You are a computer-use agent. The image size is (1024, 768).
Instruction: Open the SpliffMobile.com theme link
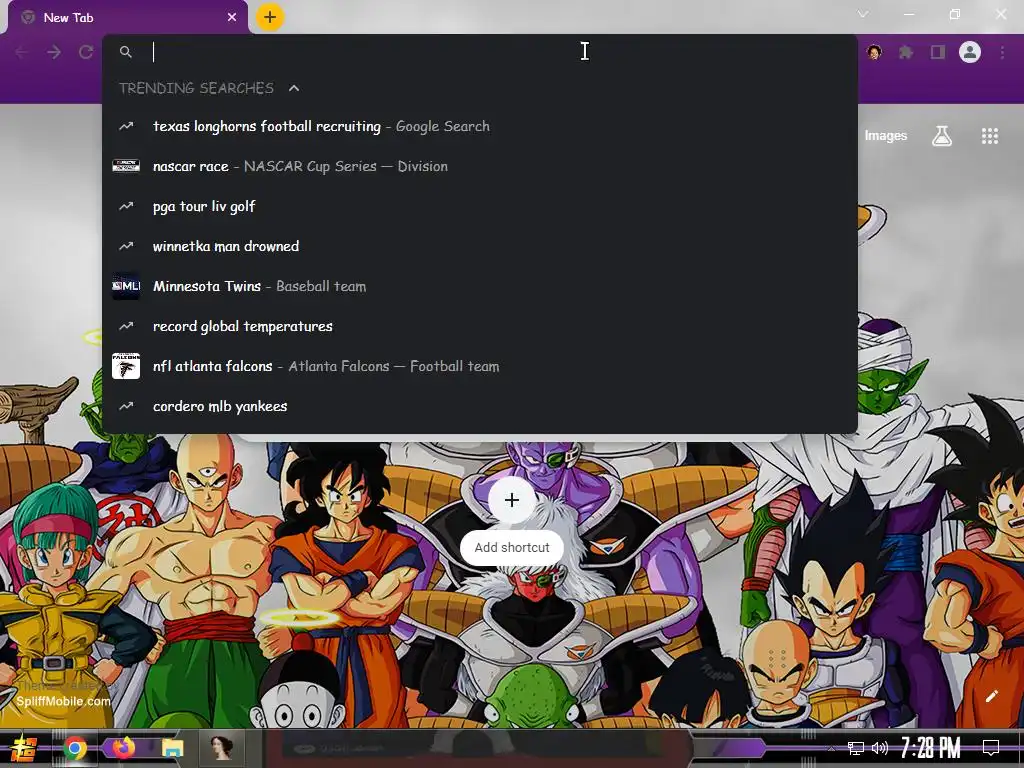[x=63, y=701]
